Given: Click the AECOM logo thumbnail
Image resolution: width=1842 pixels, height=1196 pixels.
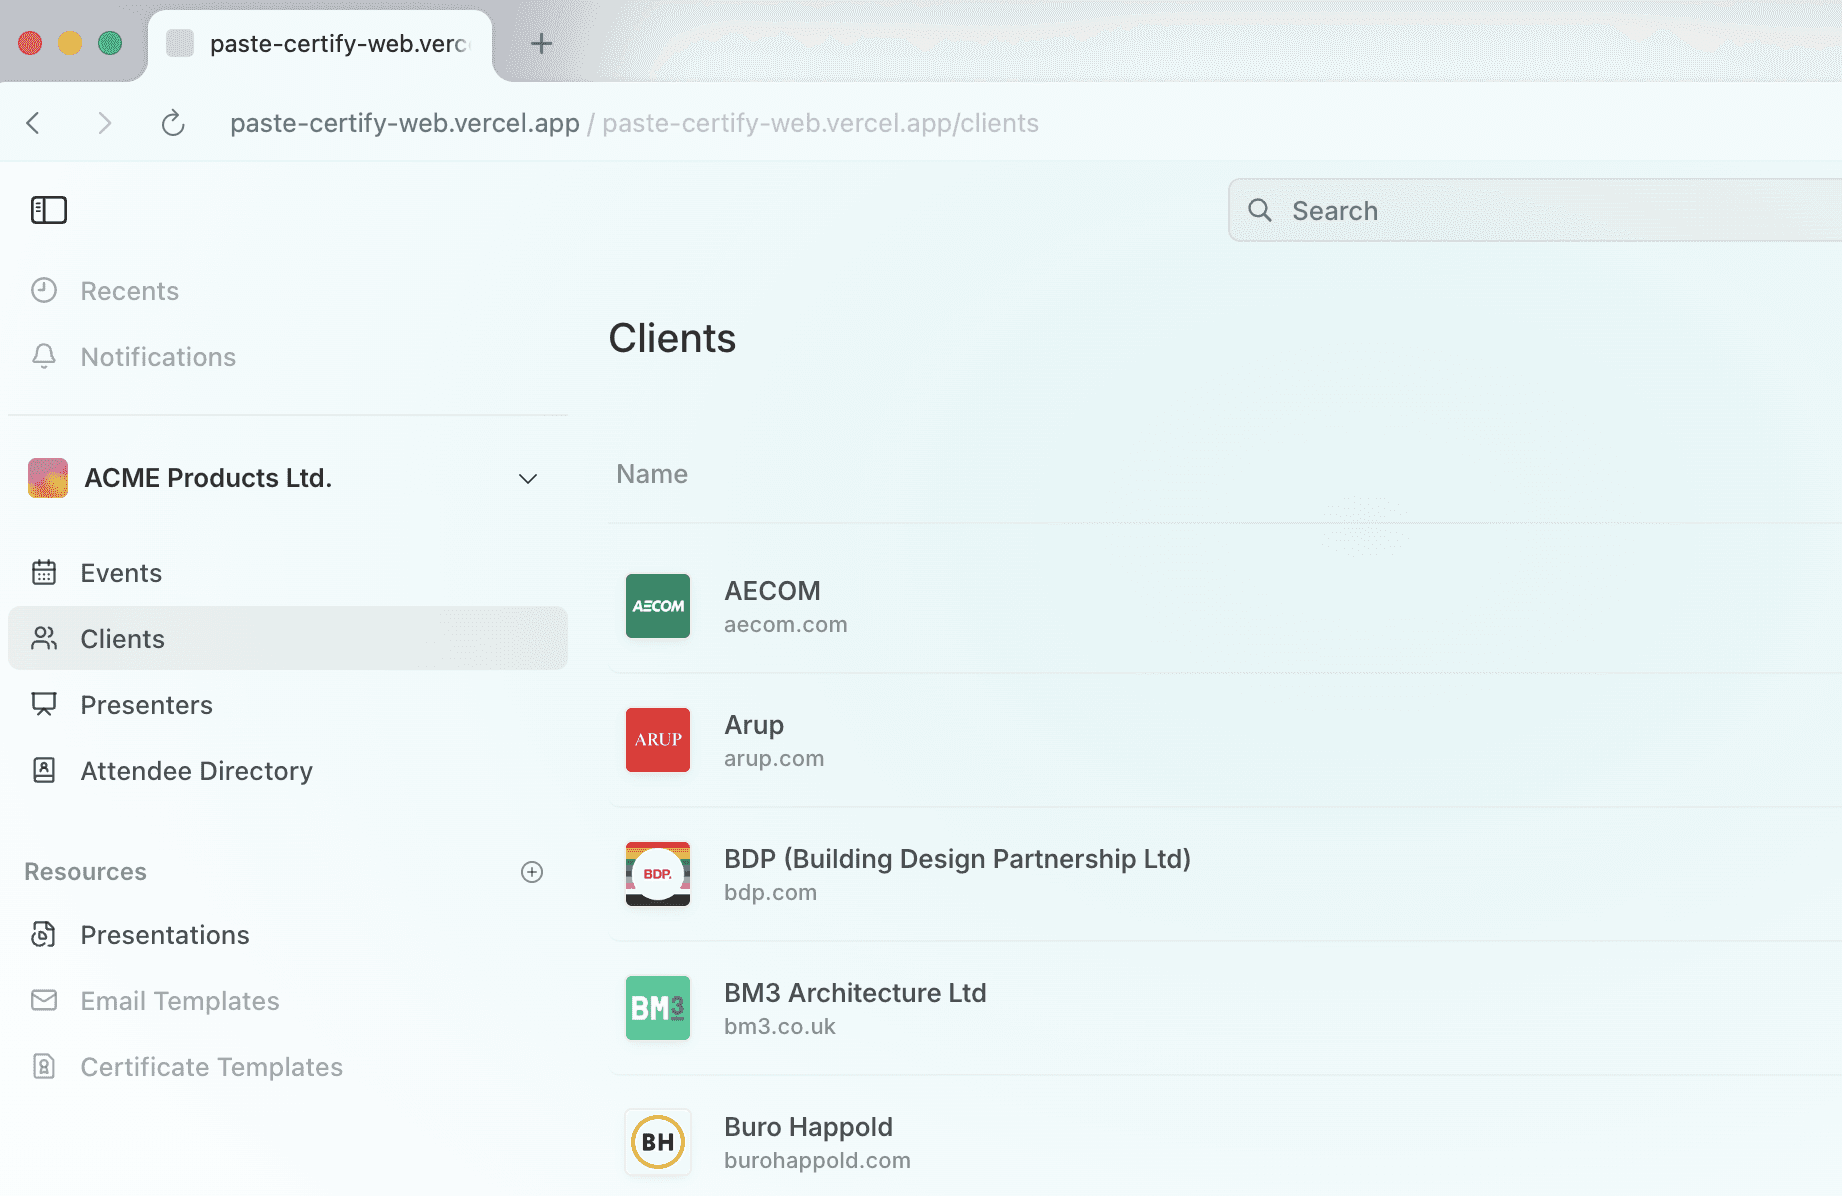Looking at the screenshot, I should pyautogui.click(x=658, y=606).
